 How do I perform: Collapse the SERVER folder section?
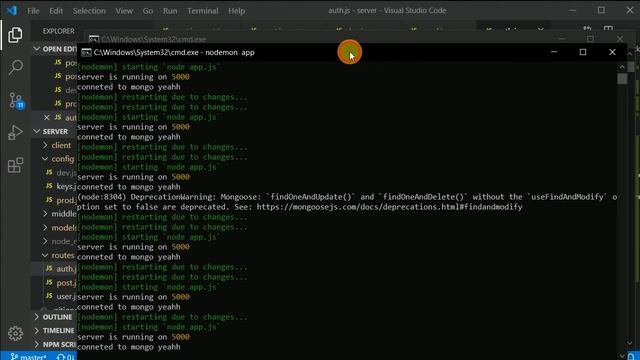click(54, 131)
